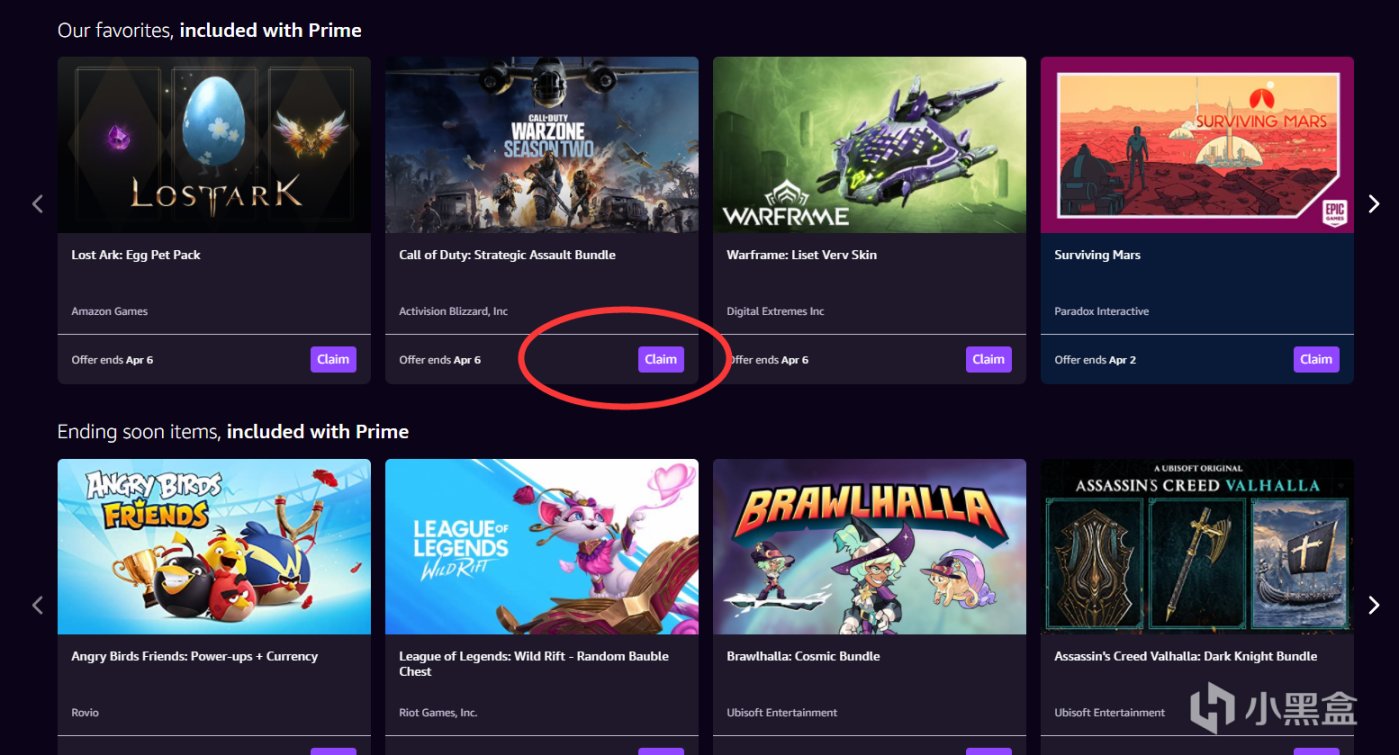Select the Our favorites, included with Prime heading
Image resolution: width=1399 pixels, height=755 pixels.
209,31
